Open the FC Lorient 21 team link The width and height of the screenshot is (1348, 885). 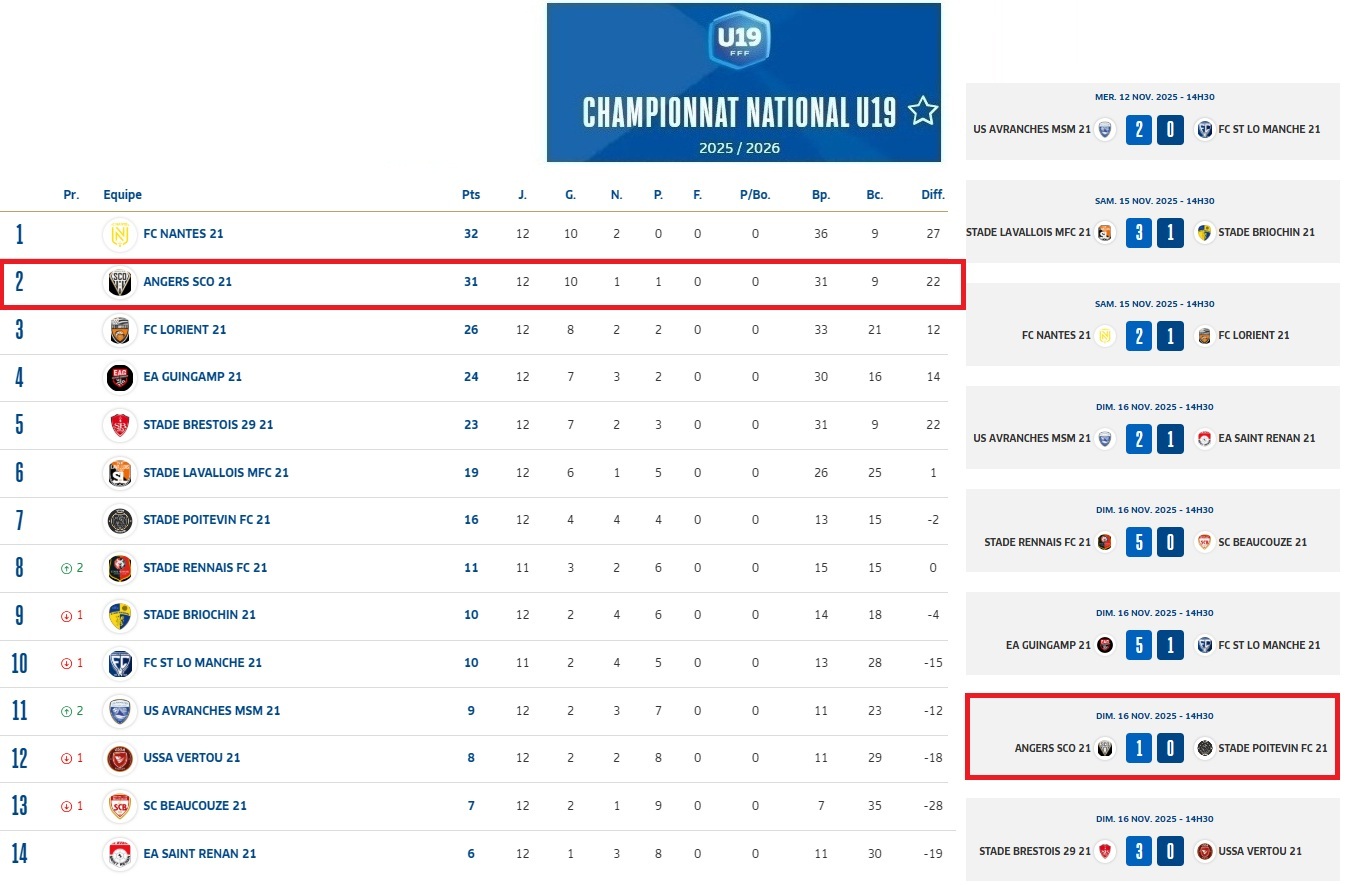tap(184, 330)
